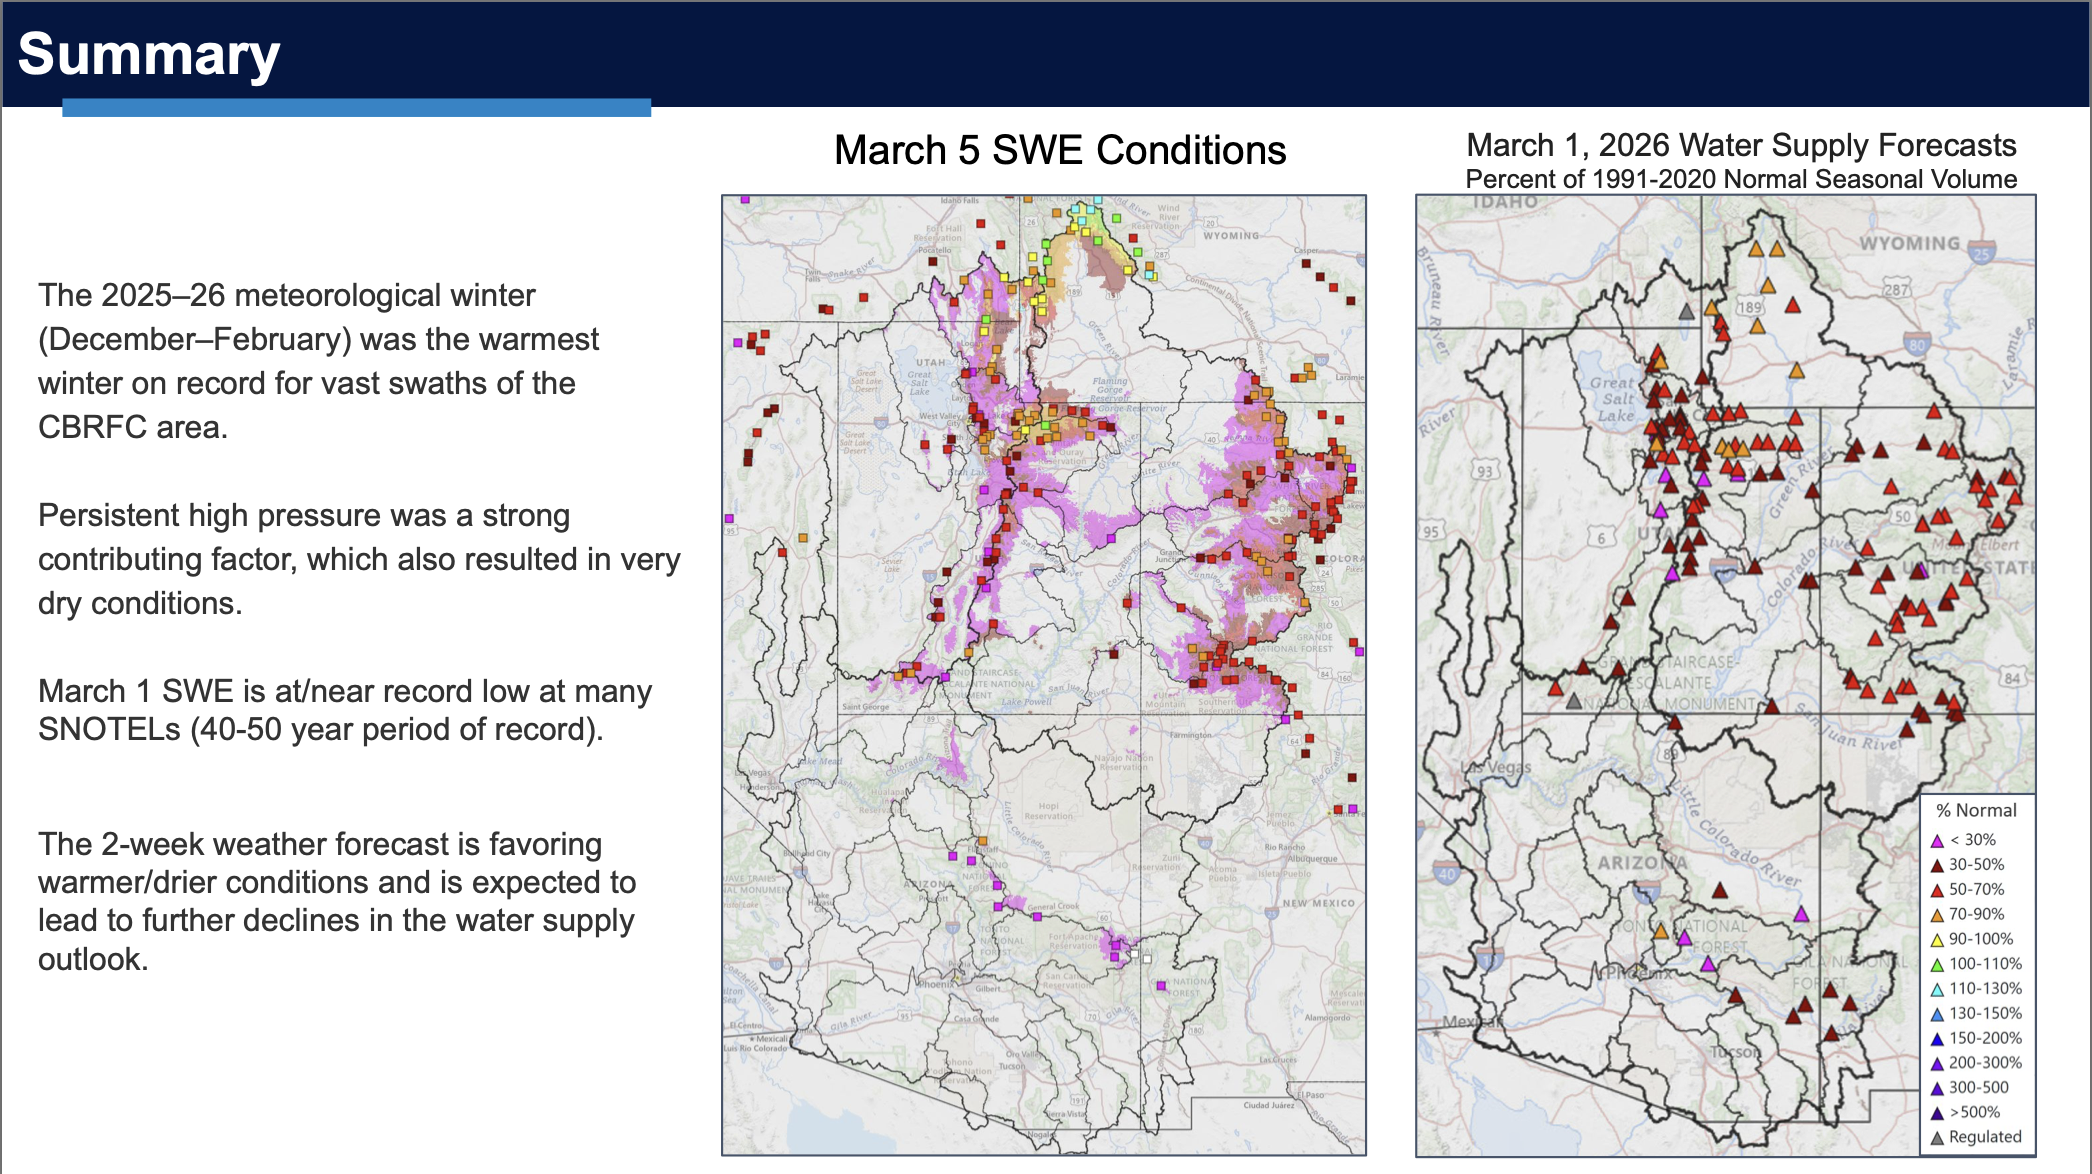Click the '% Normal' legend title
The height and width of the screenshot is (1174, 2092).
coord(1976,810)
